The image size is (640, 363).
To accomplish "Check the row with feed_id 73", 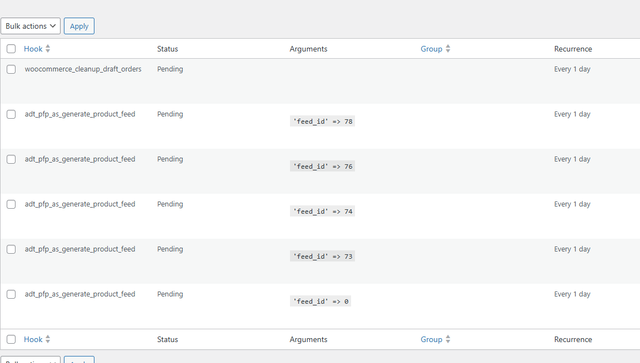I will (11, 249).
